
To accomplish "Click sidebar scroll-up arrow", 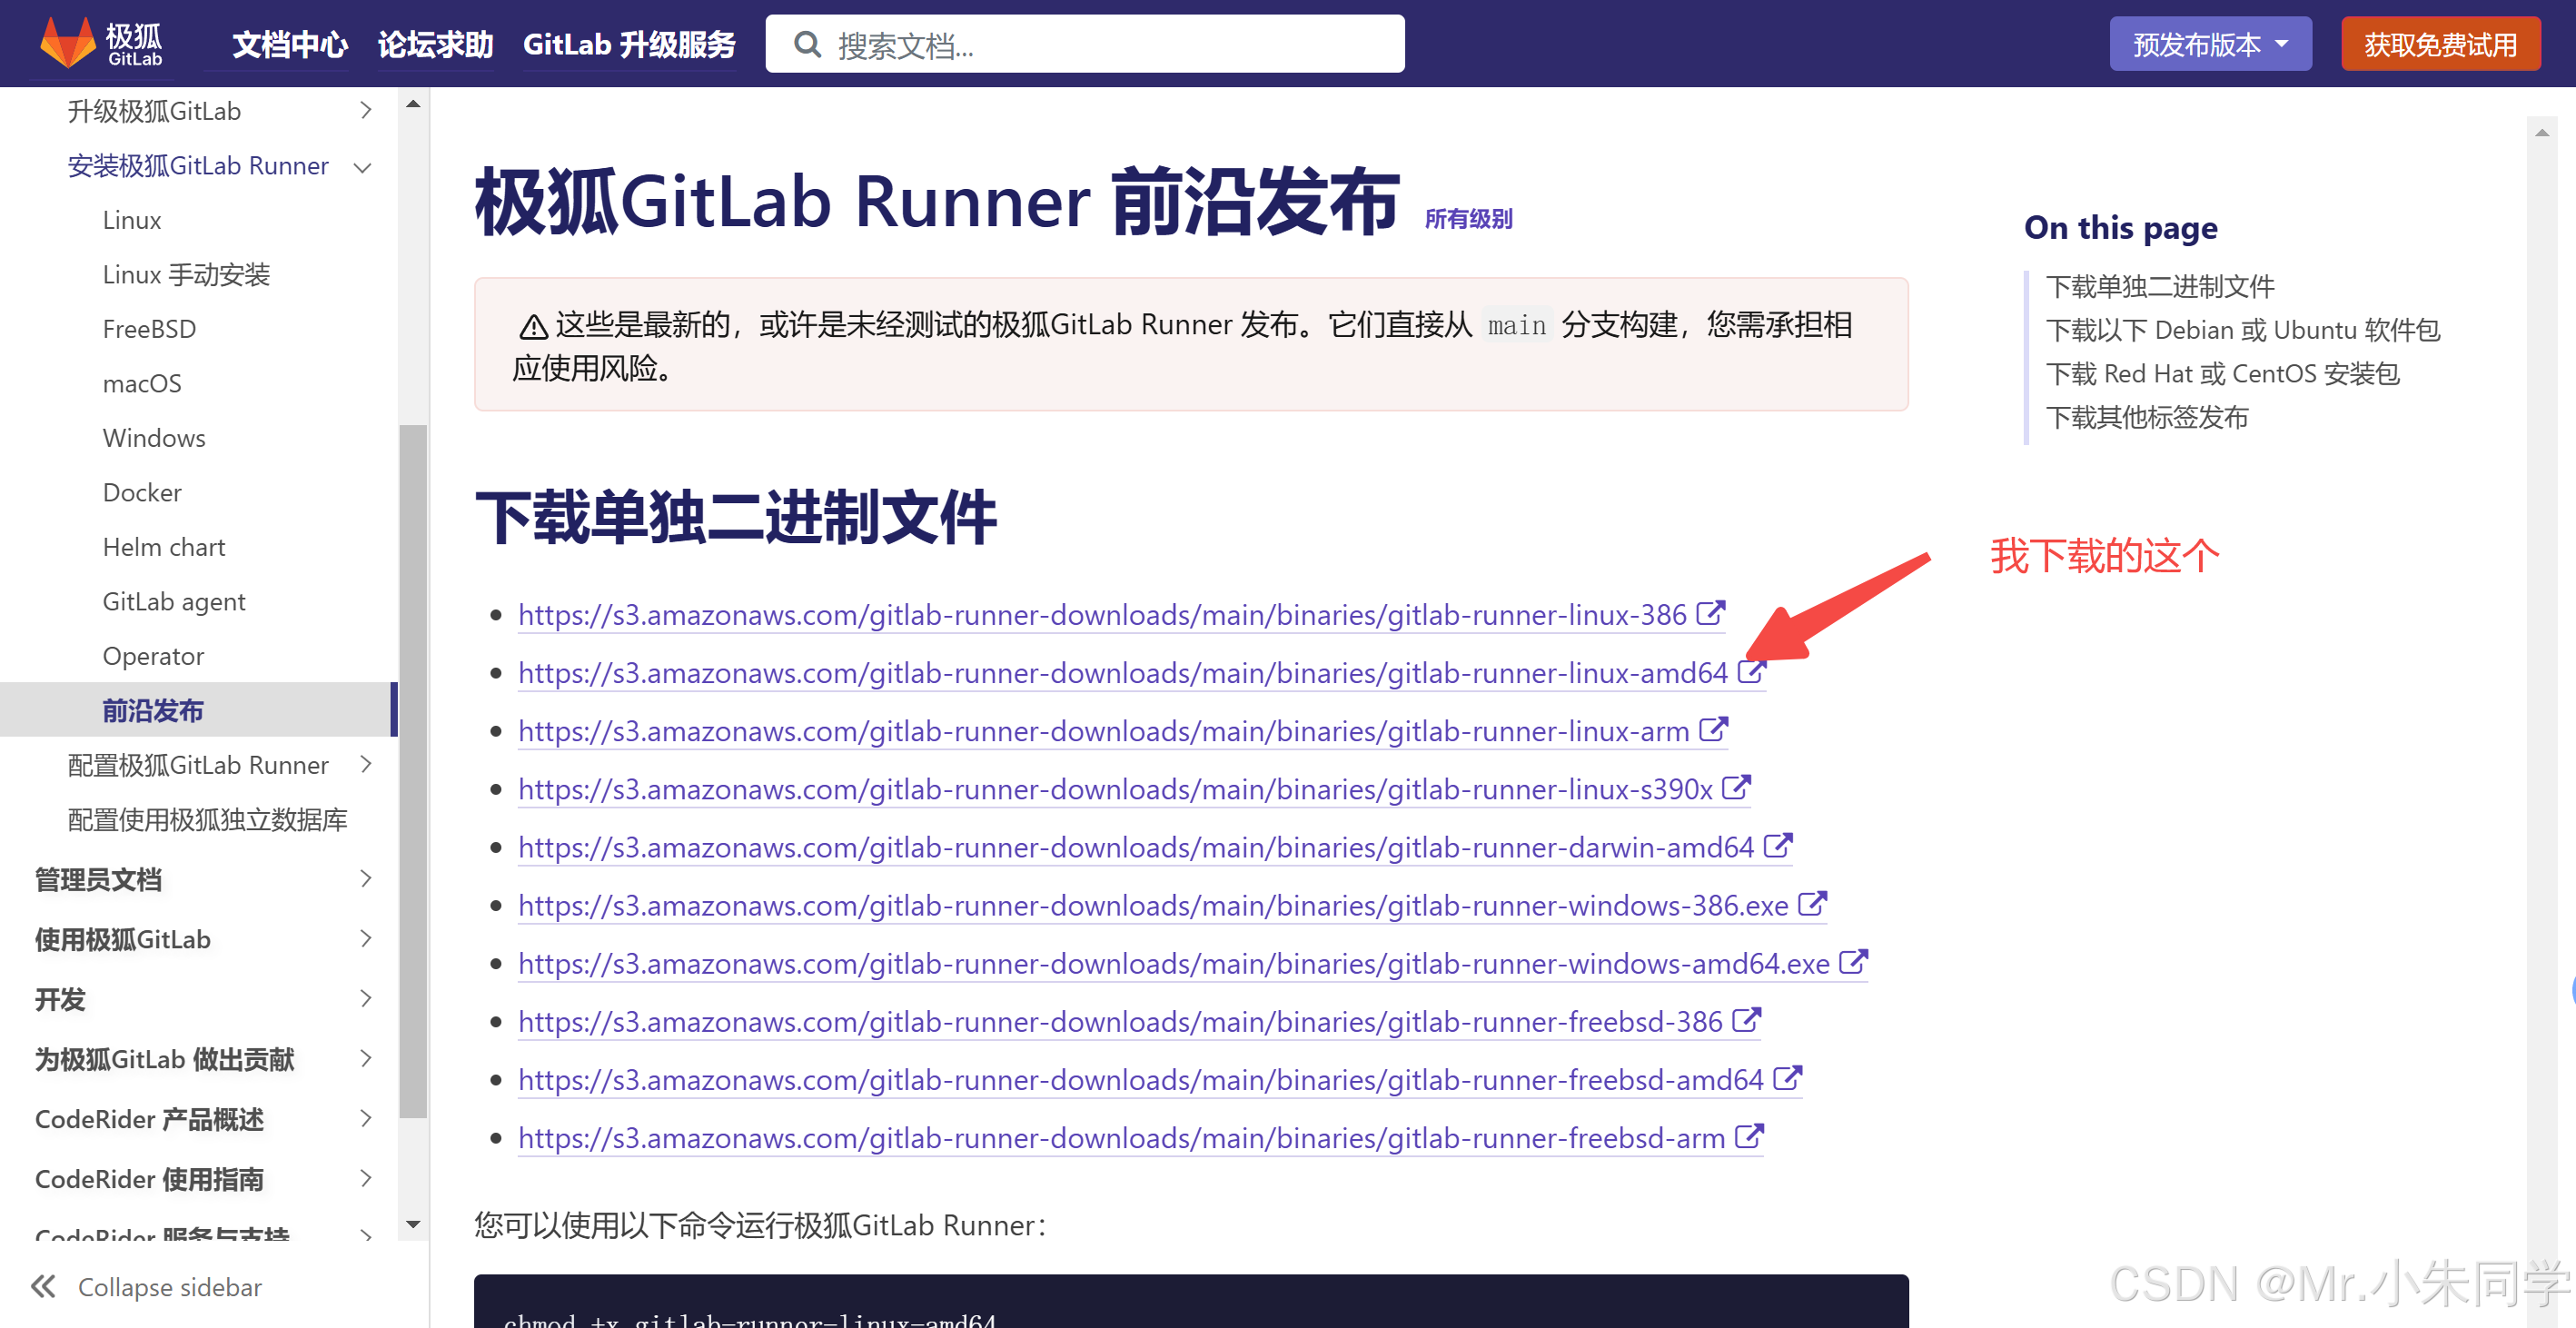I will (413, 104).
